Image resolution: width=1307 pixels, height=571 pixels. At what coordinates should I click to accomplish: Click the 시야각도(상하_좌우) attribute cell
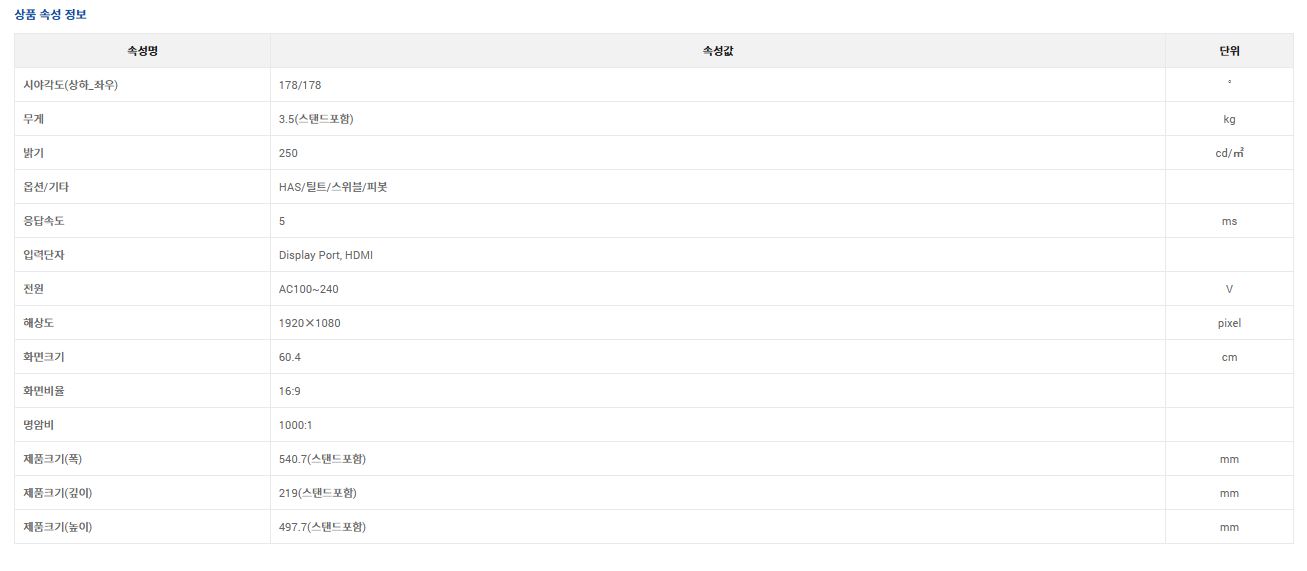pos(142,85)
